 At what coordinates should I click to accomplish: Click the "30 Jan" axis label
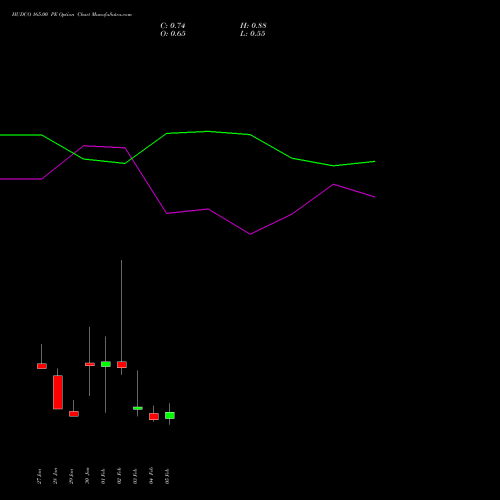click(x=87, y=476)
